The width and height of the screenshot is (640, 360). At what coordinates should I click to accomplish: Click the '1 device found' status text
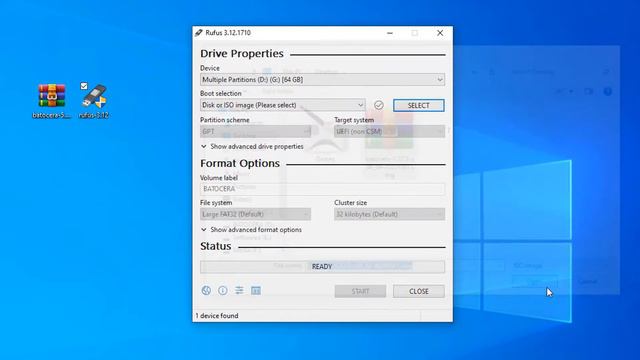coord(217,316)
